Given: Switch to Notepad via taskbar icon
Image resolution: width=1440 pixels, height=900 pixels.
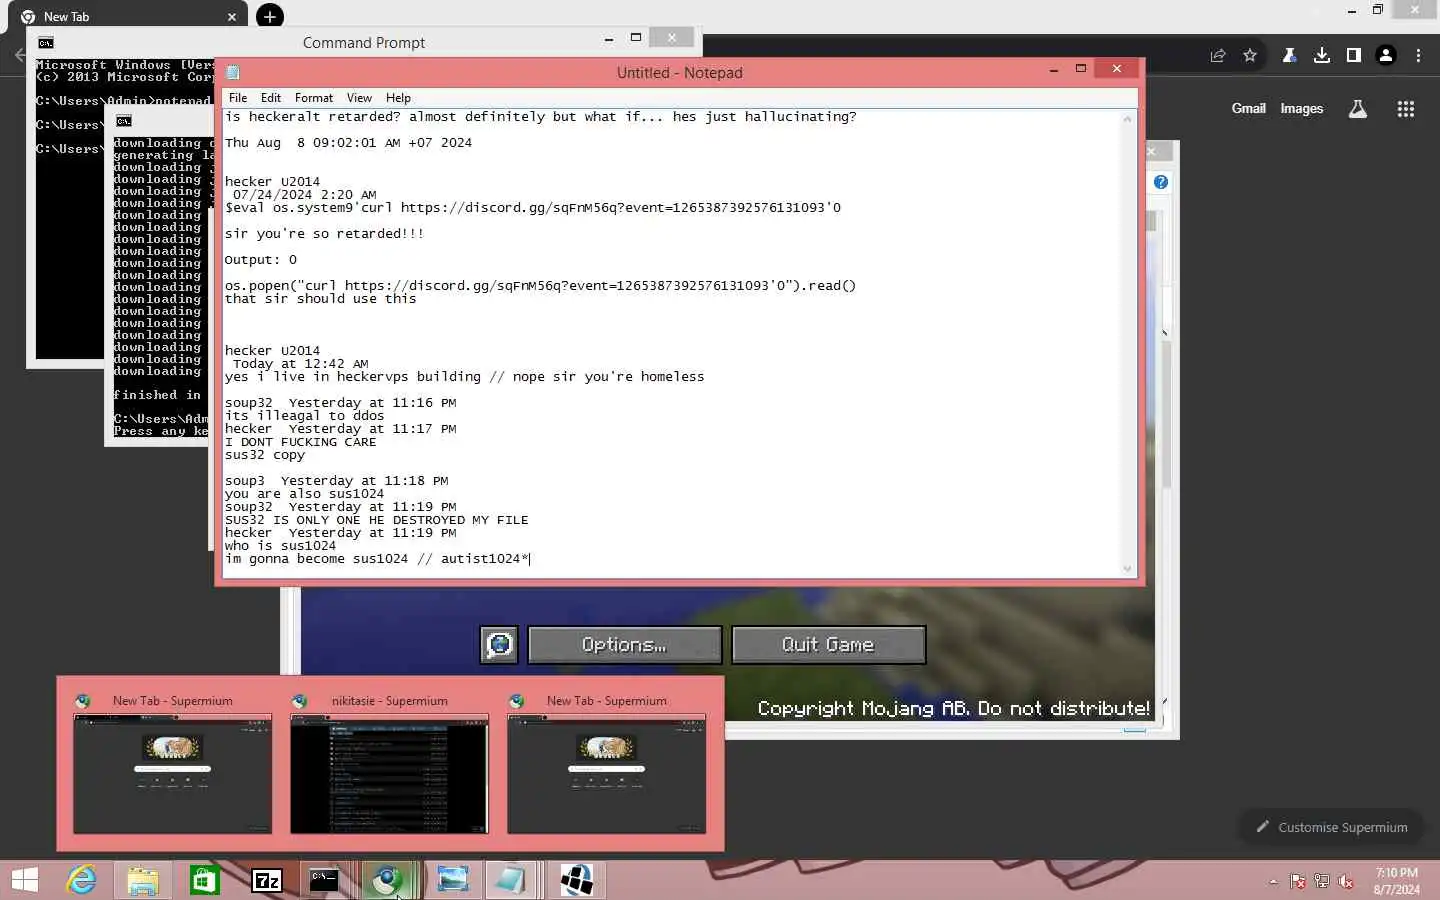Looking at the screenshot, I should (510, 880).
